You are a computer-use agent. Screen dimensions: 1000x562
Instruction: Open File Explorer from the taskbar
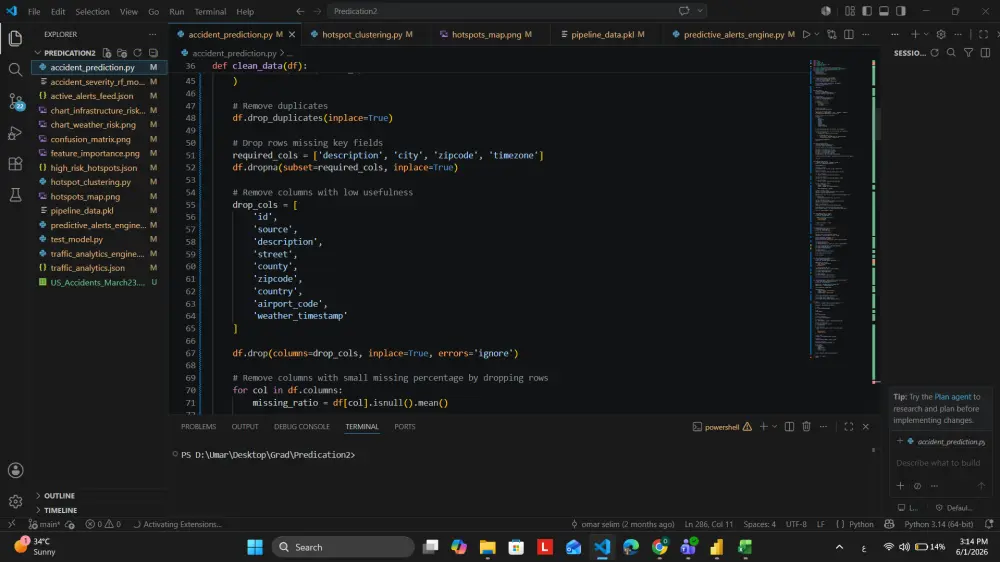488,547
